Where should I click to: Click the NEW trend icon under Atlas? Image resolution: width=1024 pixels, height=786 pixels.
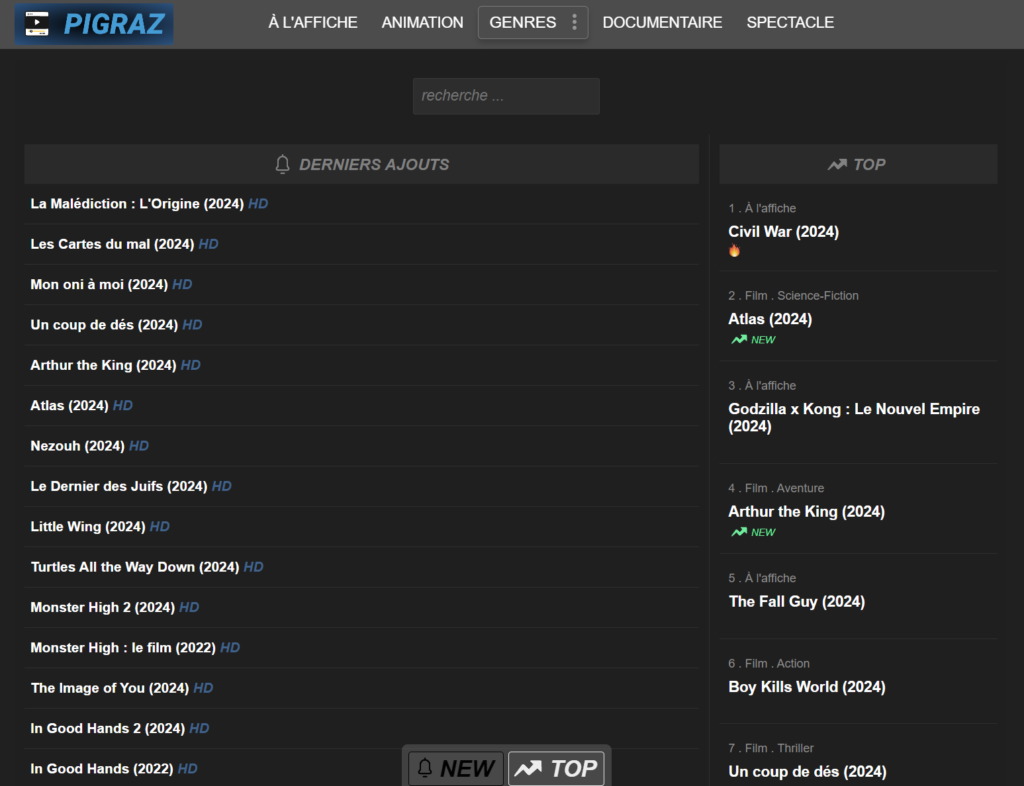pyautogui.click(x=739, y=339)
